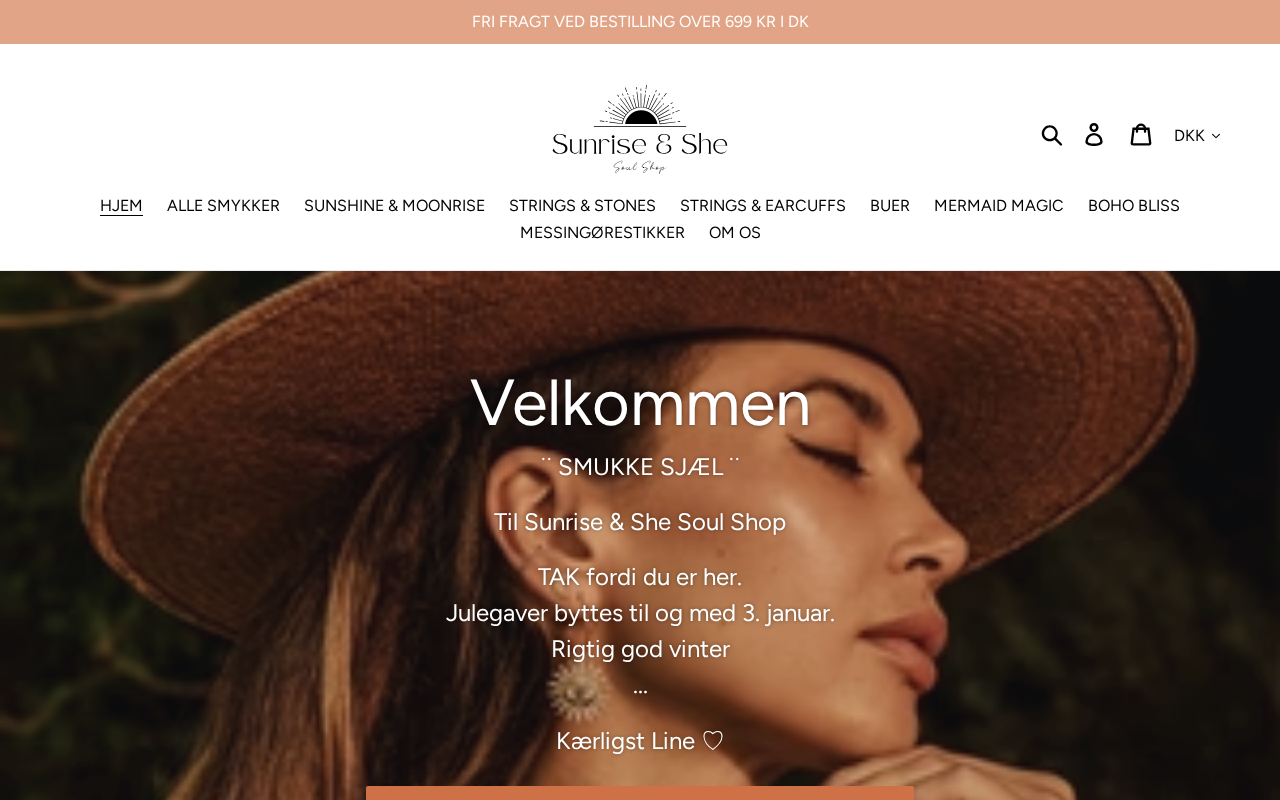Go to ALLE SMYKKER page
This screenshot has height=800, width=1280.
pos(223,205)
